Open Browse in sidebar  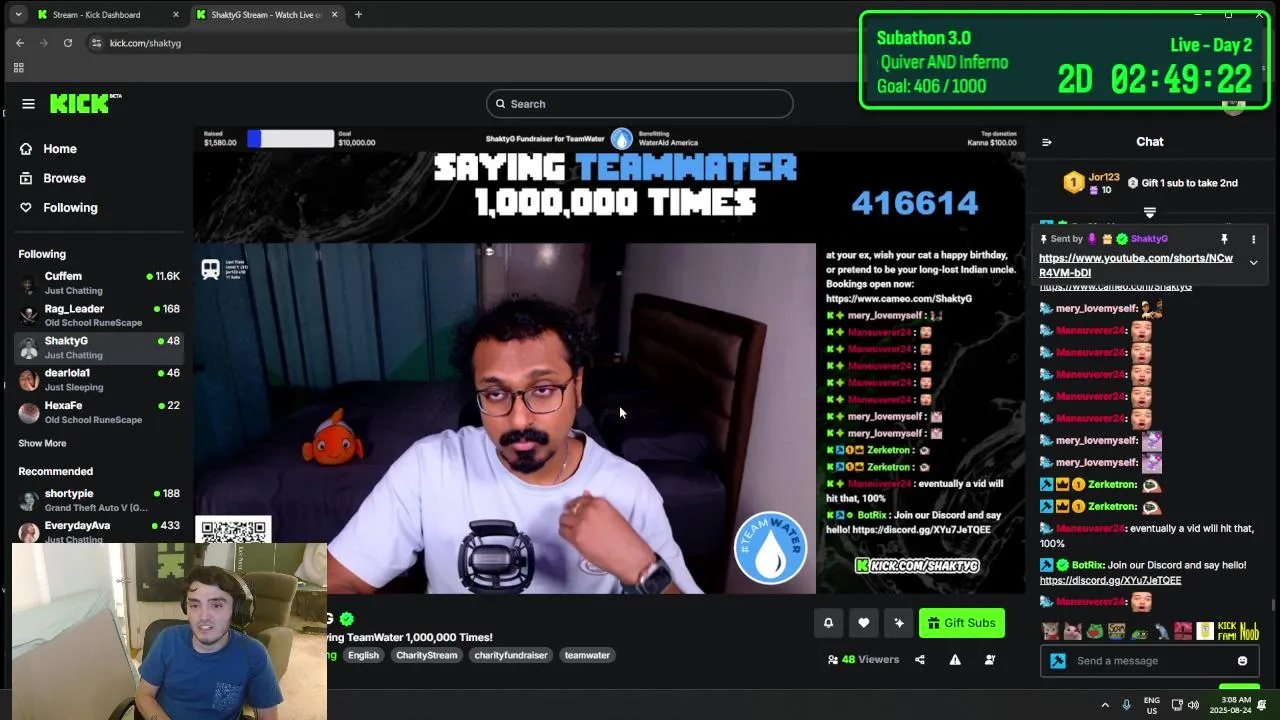pyautogui.click(x=64, y=178)
